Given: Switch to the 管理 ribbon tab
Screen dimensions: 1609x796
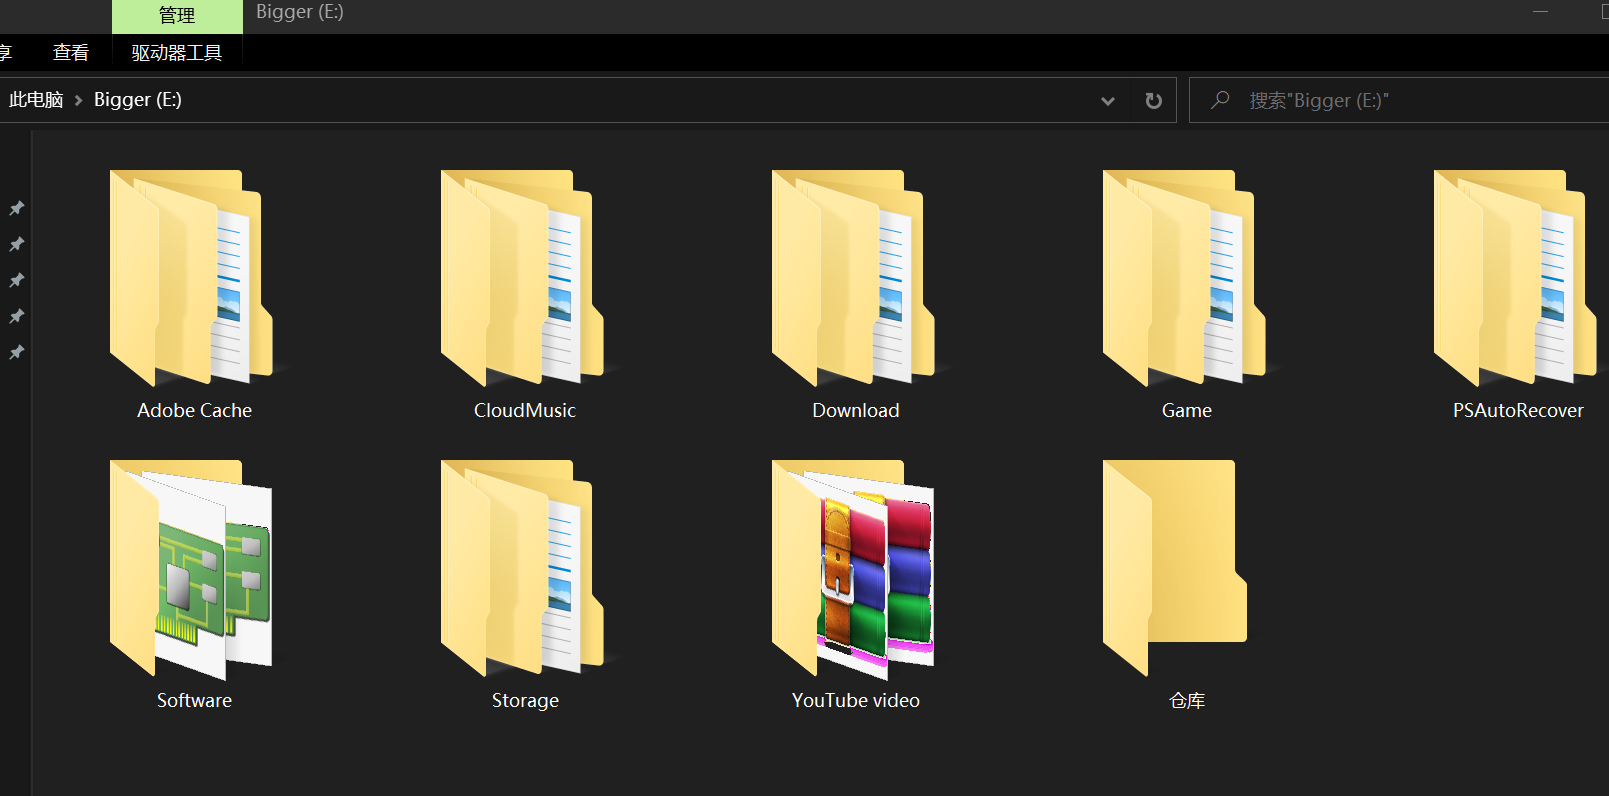Looking at the screenshot, I should point(177,16).
